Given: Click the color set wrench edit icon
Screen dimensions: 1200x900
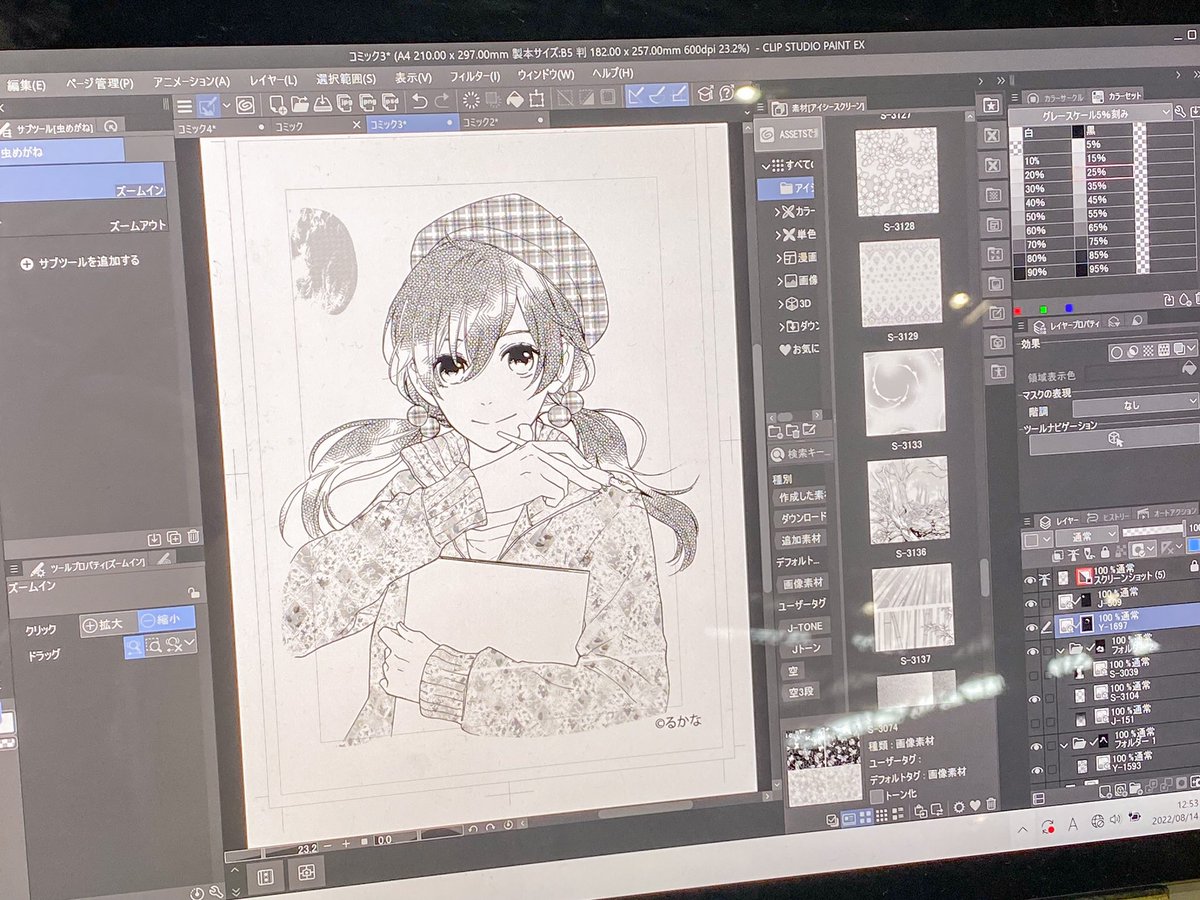Looking at the screenshot, I should 1179,111.
